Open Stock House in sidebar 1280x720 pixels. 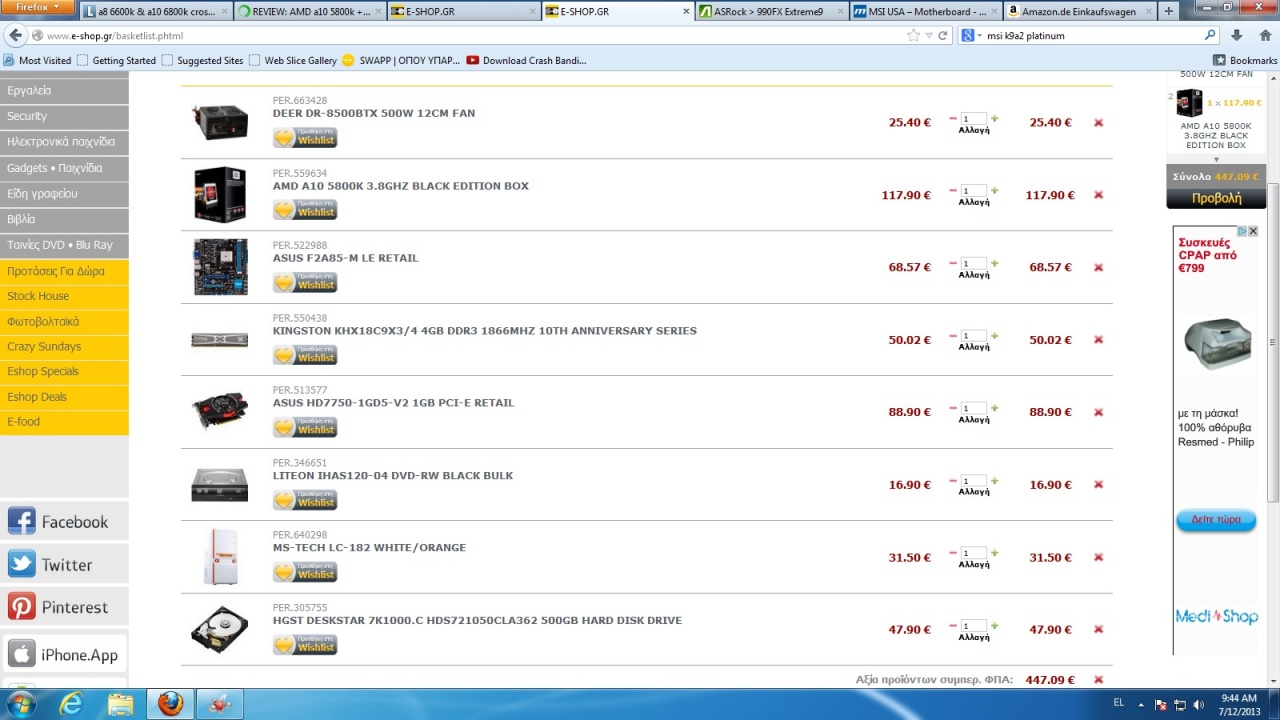64,296
